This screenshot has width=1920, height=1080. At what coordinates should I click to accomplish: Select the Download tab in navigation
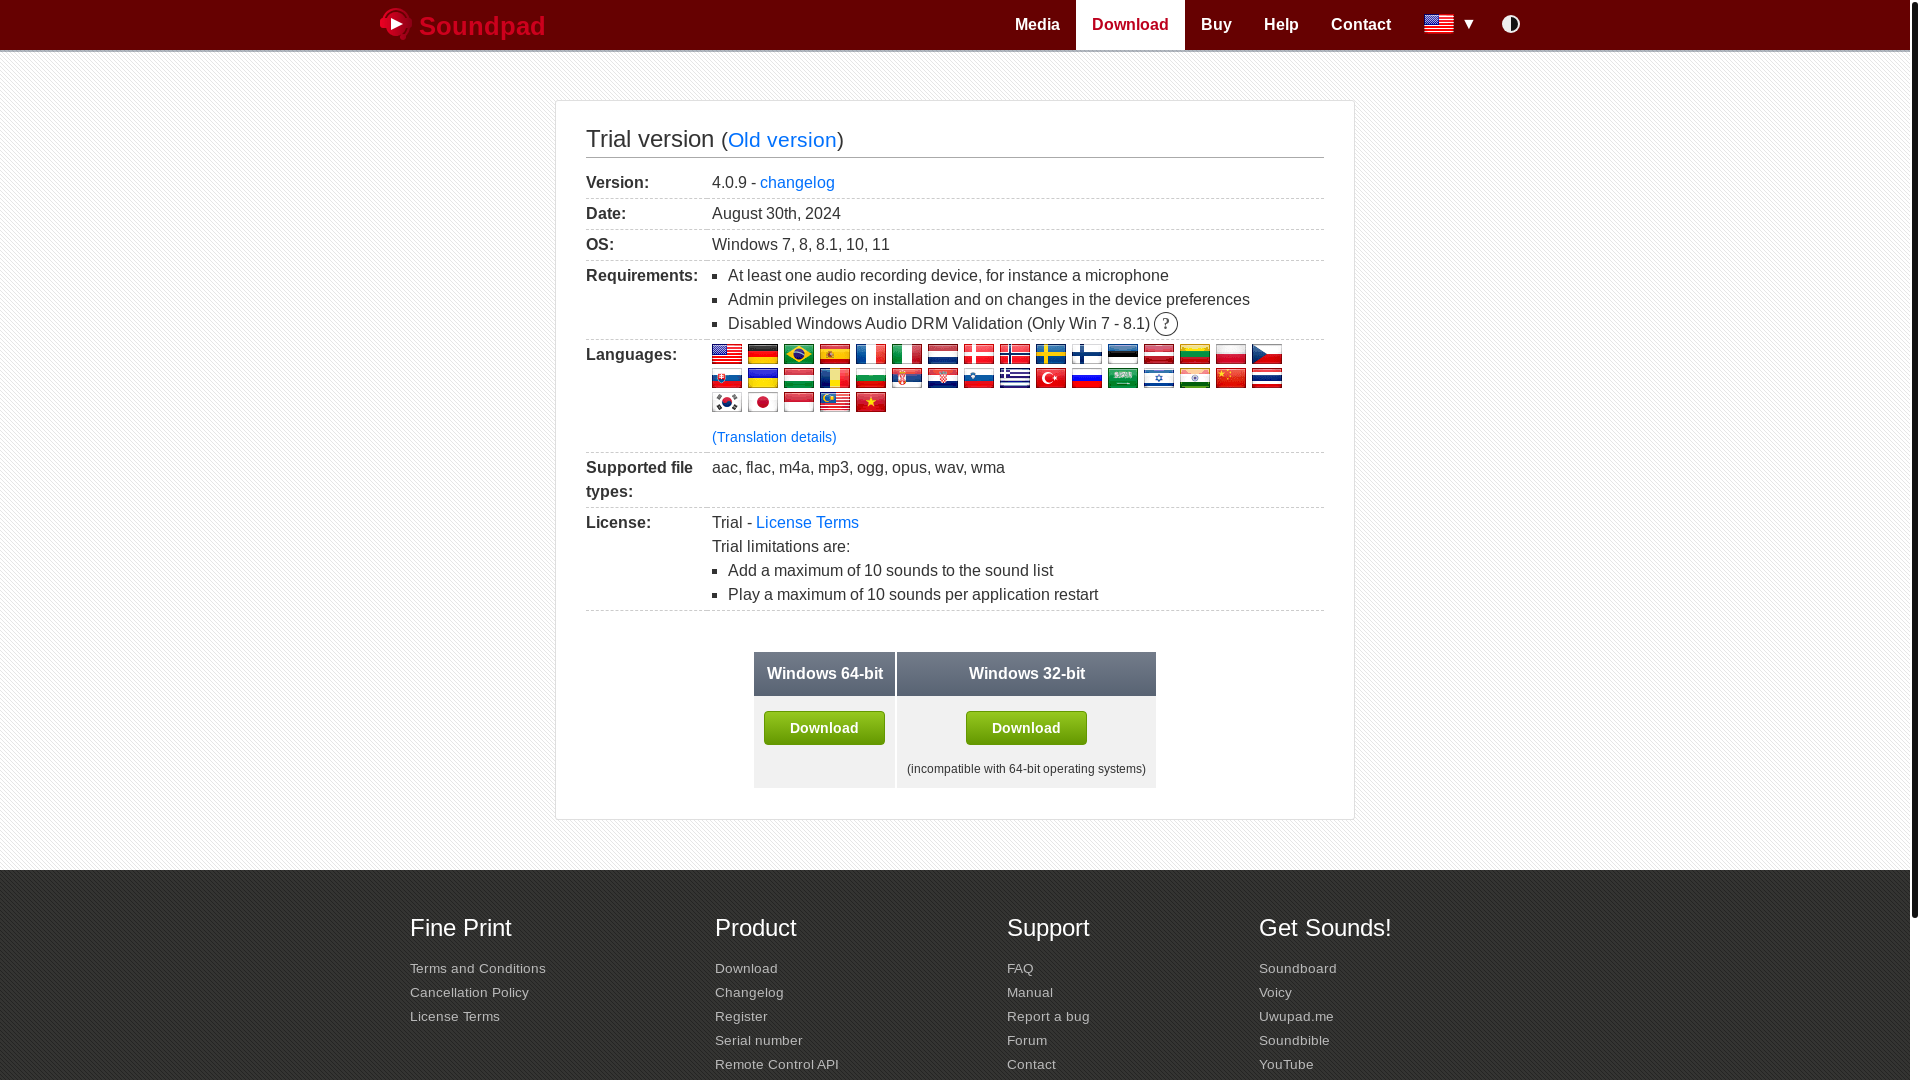click(1130, 25)
